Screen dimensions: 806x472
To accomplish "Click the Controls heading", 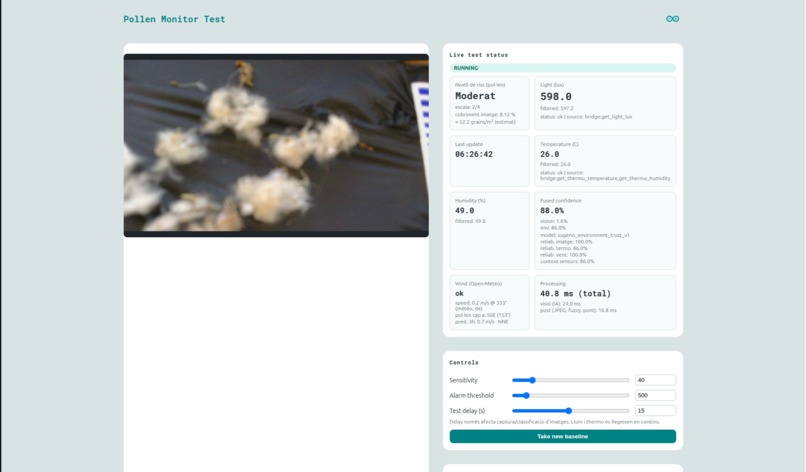I will 464,362.
